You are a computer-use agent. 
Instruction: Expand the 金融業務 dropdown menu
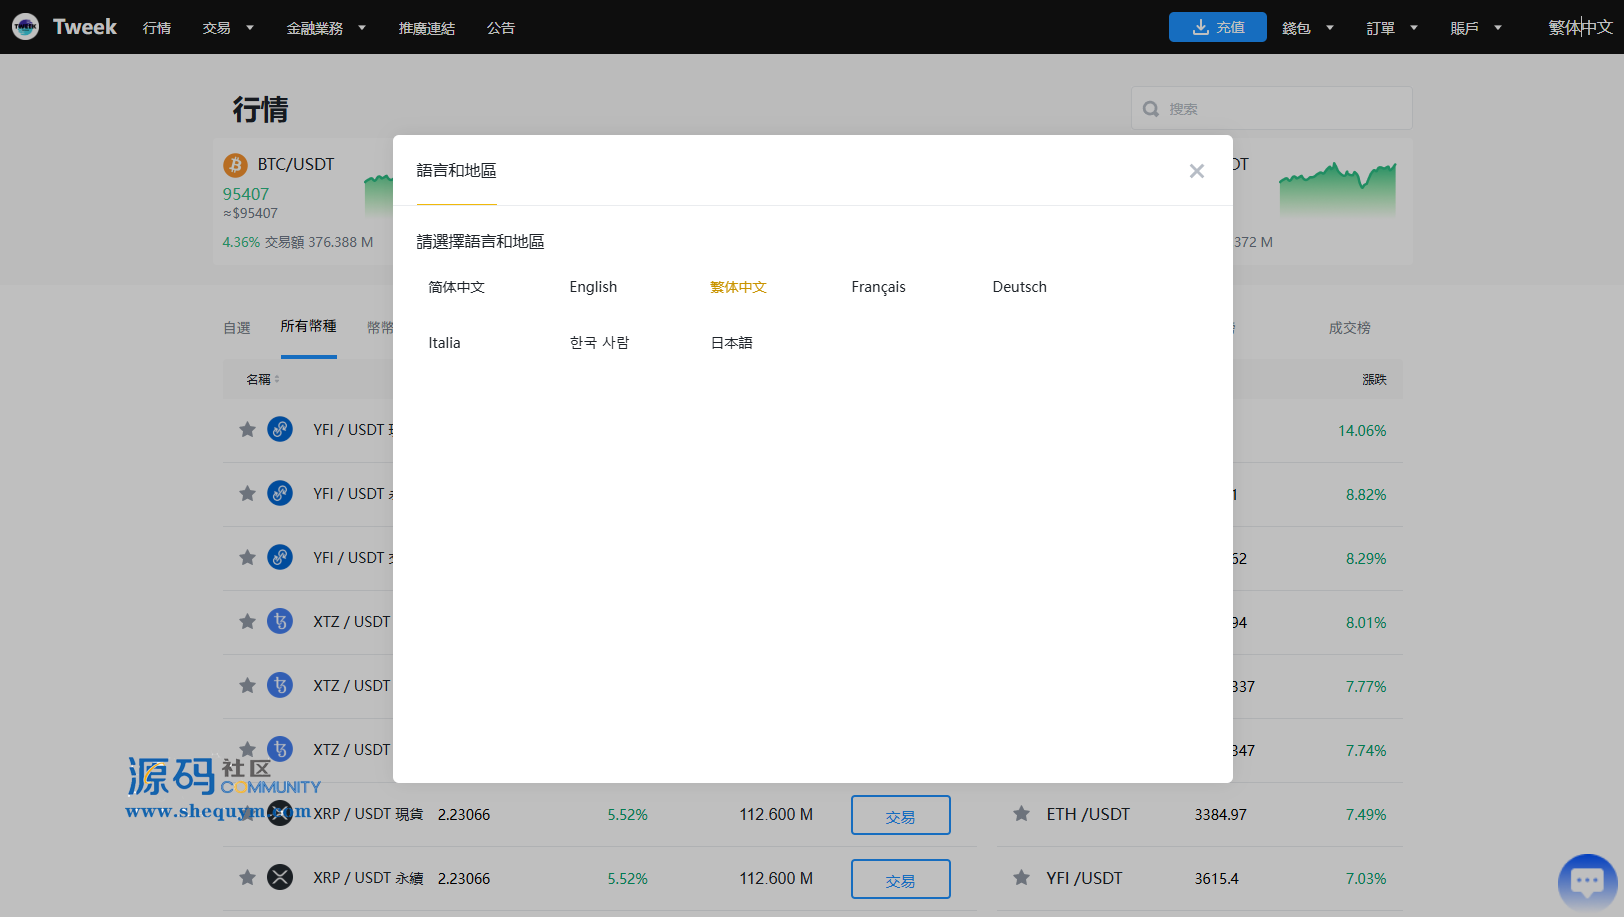tap(326, 28)
